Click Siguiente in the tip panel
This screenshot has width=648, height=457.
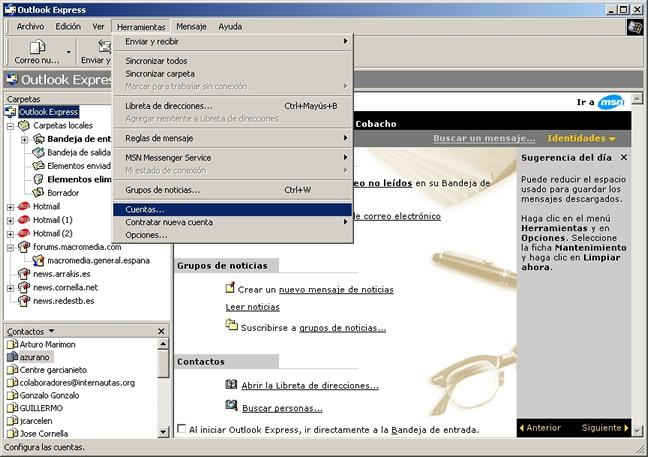(605, 428)
